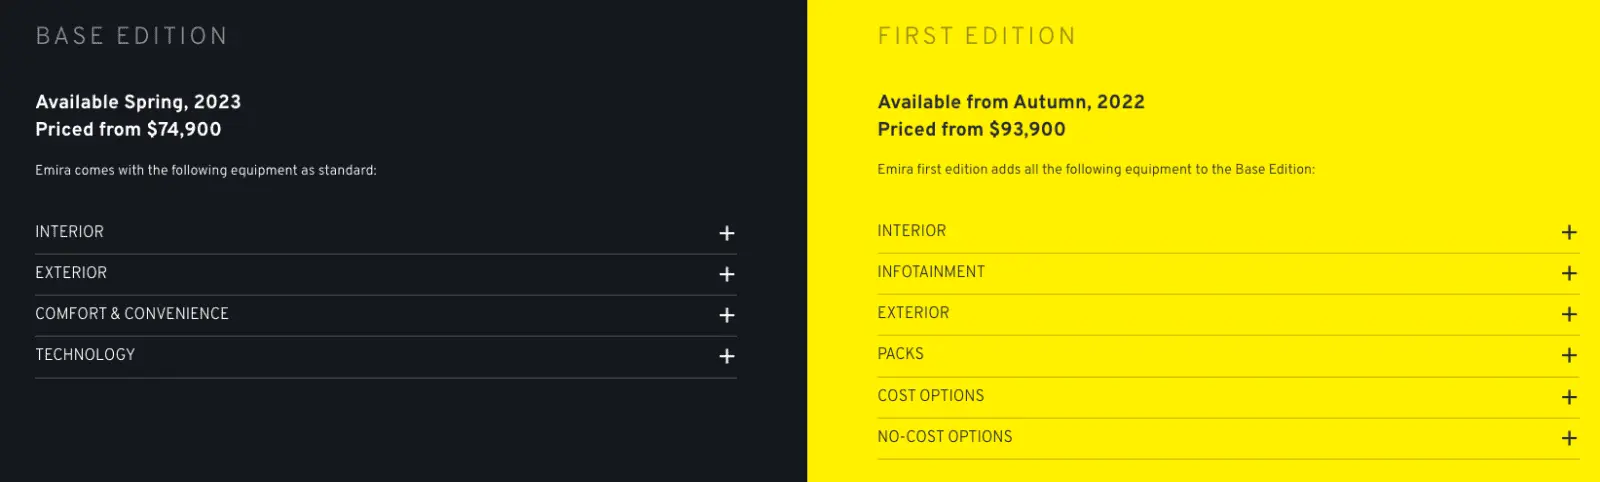Click the Base Edition heading

pos(132,36)
